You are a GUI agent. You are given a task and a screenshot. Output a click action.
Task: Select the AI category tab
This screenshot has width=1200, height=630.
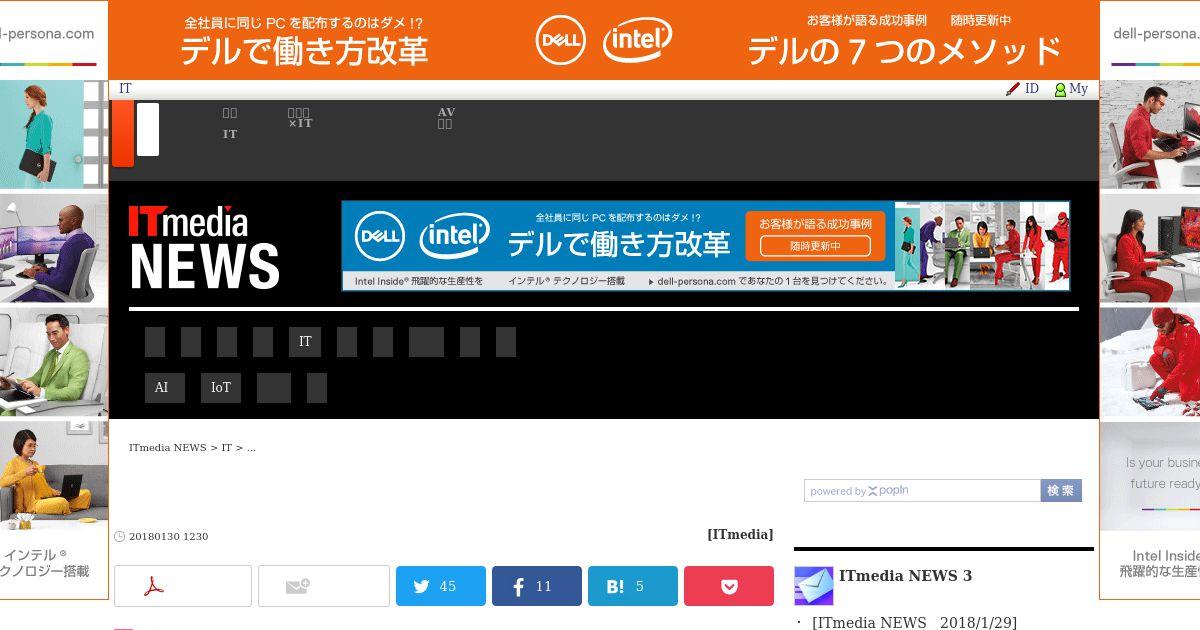point(165,388)
